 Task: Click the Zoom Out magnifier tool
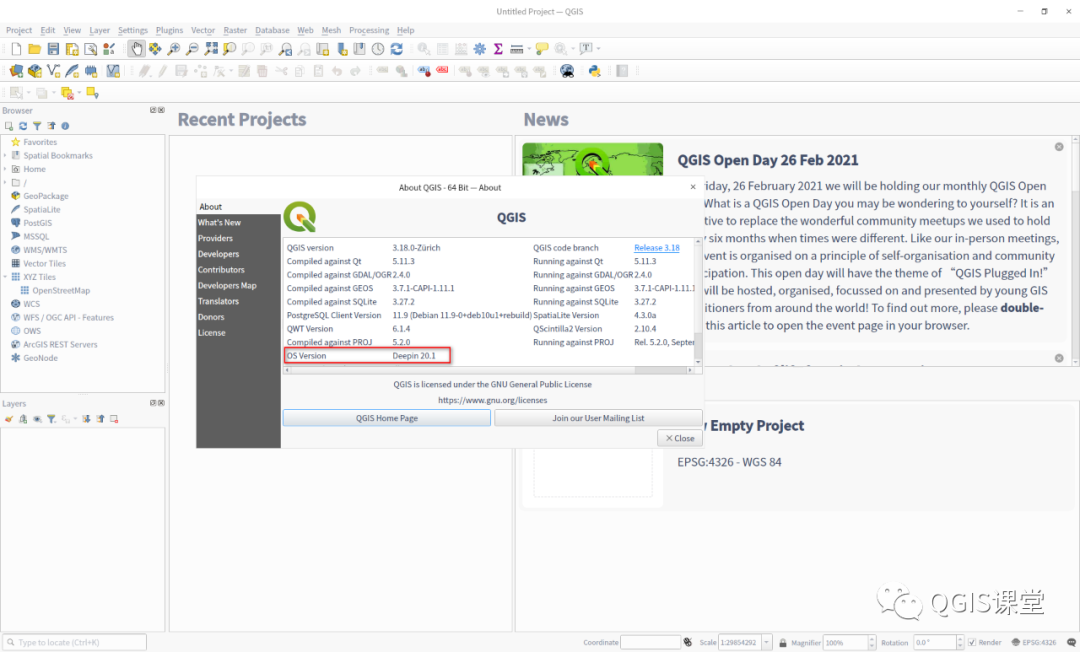[x=192, y=49]
